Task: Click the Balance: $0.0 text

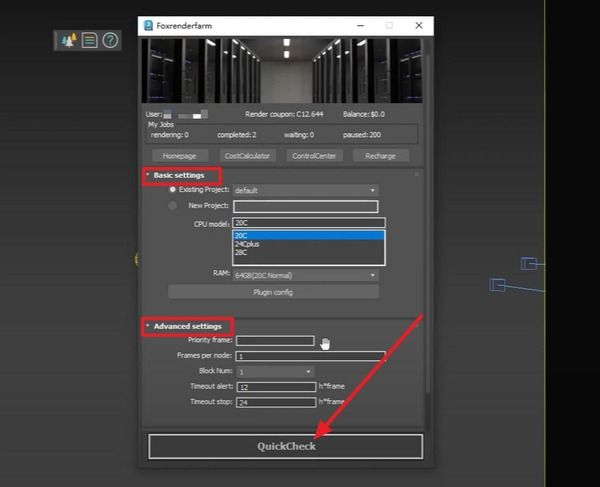Action: [x=364, y=114]
